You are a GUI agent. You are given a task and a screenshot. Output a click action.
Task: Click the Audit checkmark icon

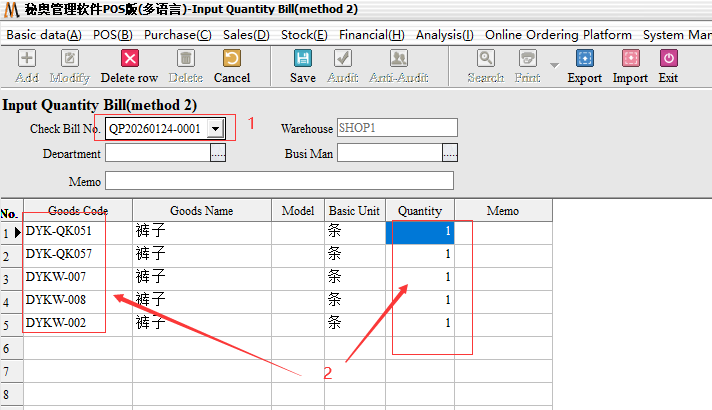[343, 60]
